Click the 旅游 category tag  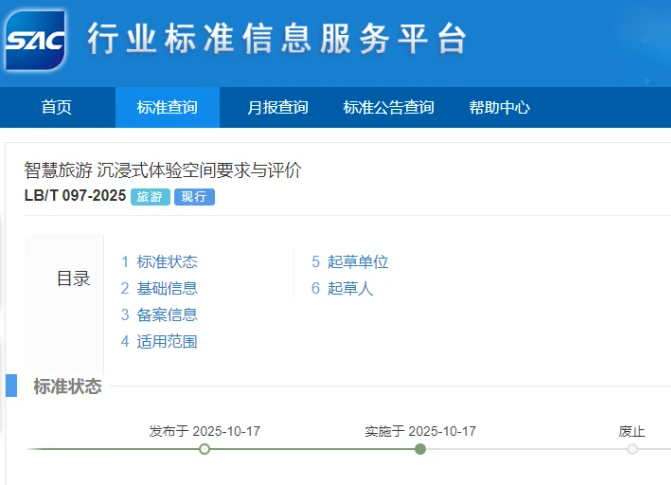click(x=150, y=197)
